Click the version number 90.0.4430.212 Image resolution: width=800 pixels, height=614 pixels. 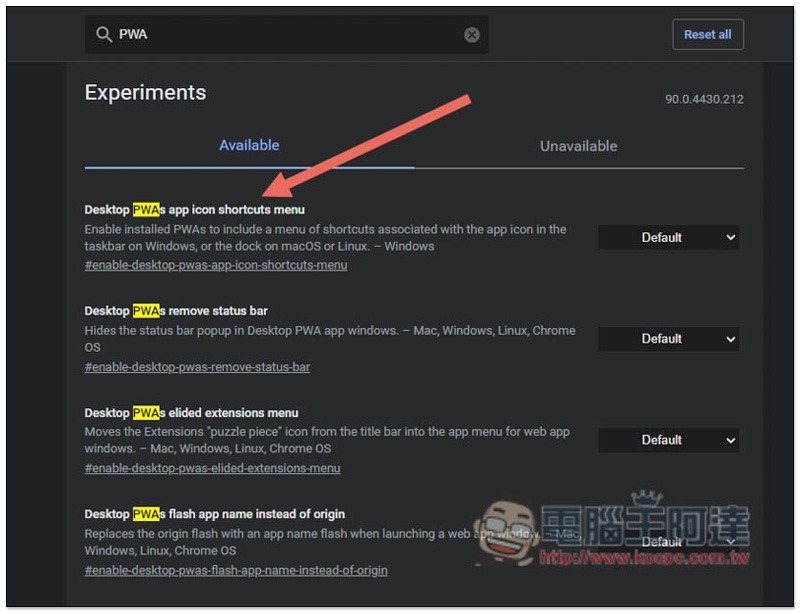click(x=704, y=100)
